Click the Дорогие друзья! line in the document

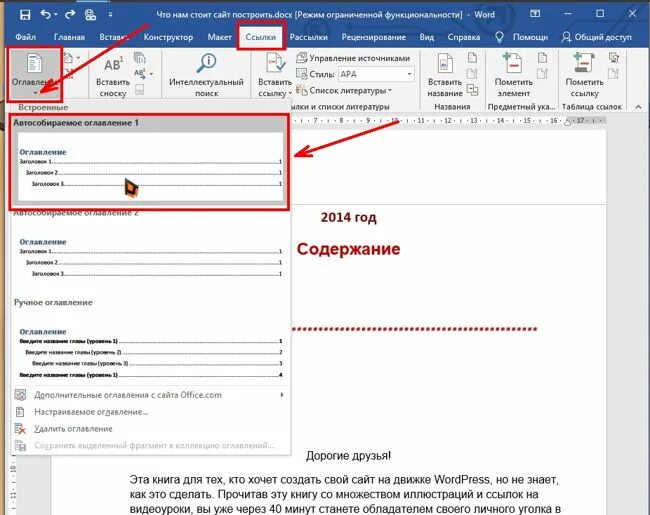pyautogui.click(x=348, y=456)
